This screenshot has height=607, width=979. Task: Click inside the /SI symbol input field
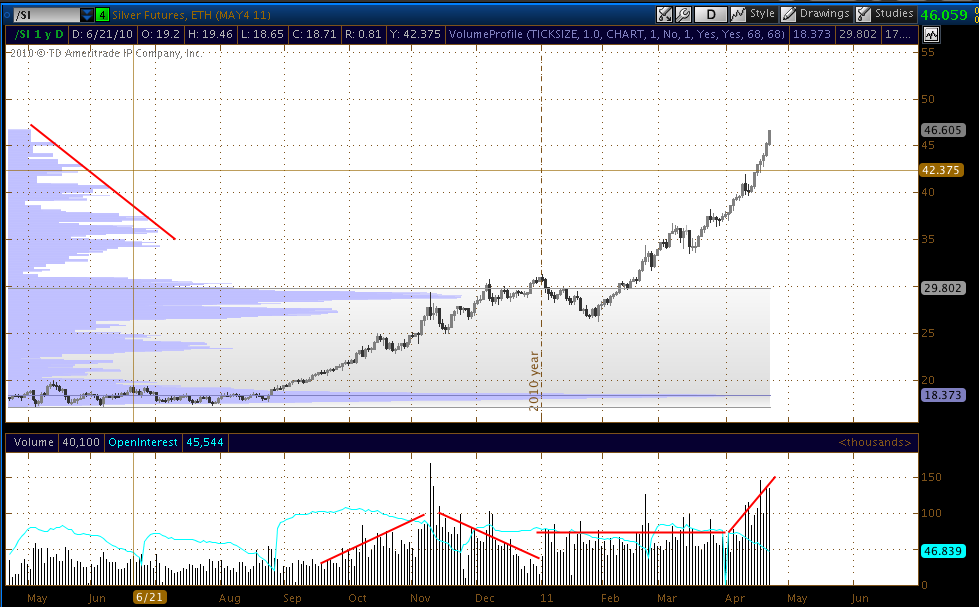[x=45, y=15]
